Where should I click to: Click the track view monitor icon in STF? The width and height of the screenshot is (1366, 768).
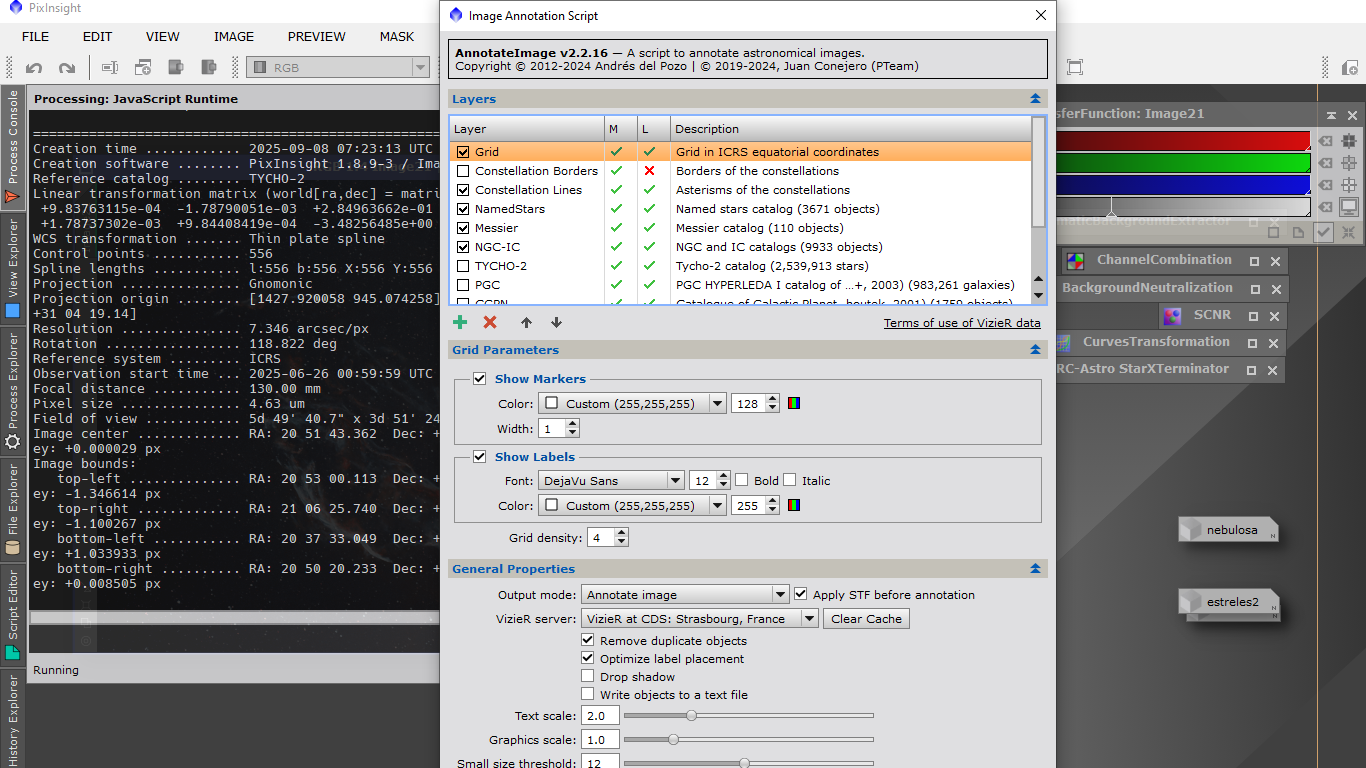pos(1349,207)
